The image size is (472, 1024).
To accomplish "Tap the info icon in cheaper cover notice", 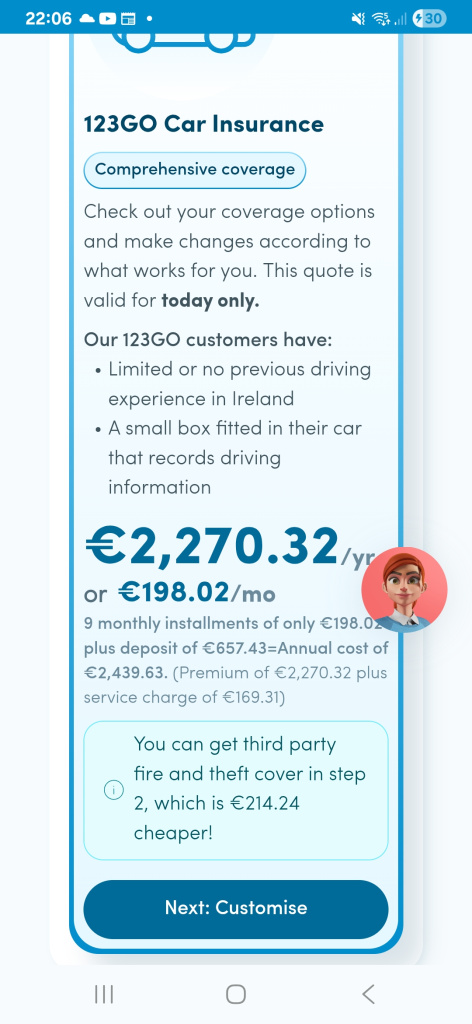I will 114,790.
